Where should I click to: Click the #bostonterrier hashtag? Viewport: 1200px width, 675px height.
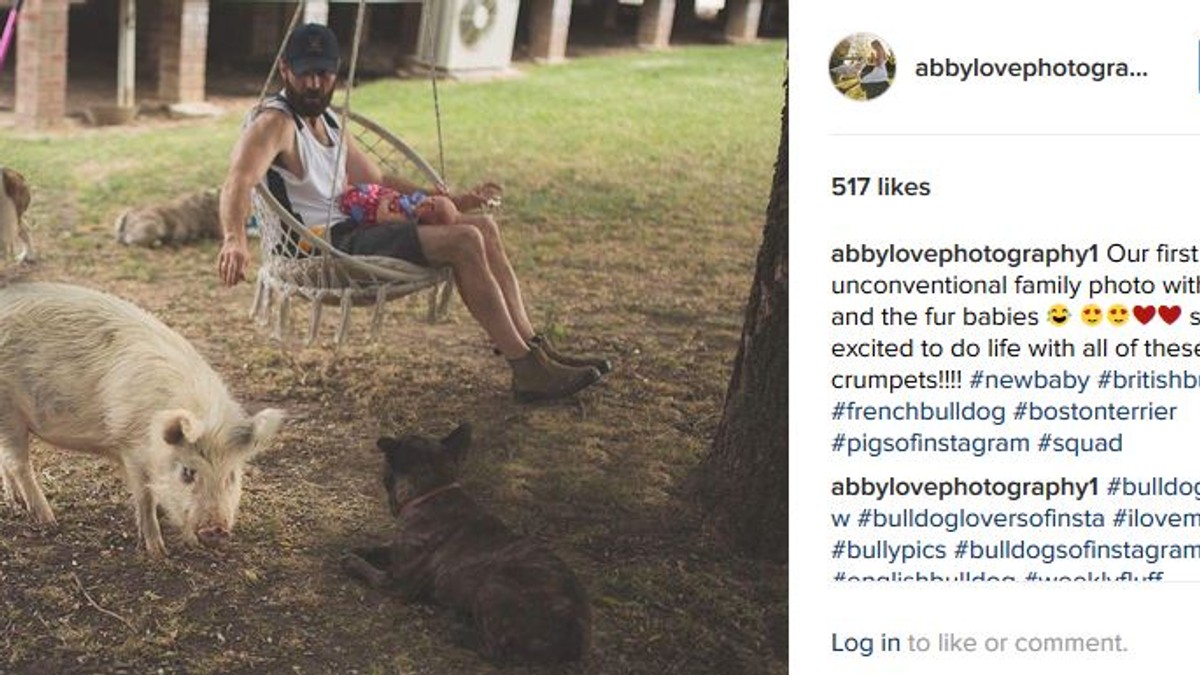coord(1095,411)
